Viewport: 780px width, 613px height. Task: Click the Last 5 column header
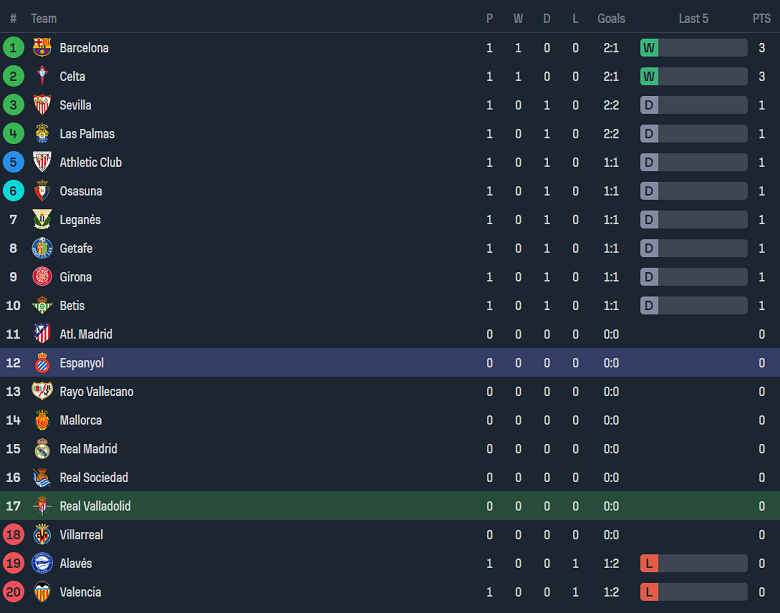693,18
